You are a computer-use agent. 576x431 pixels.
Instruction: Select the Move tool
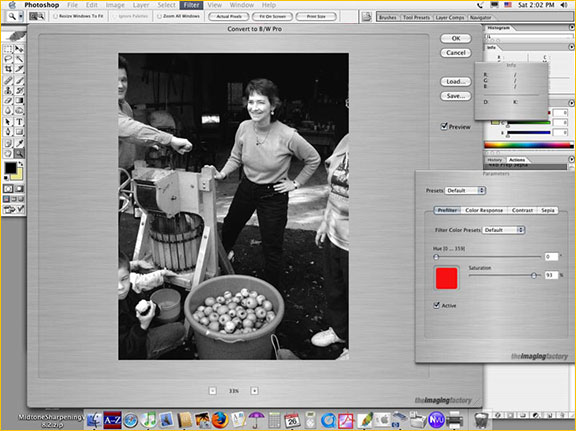(x=19, y=49)
